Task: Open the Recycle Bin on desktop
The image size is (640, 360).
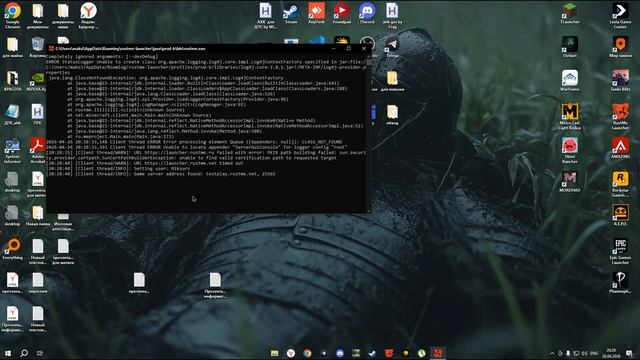Action: (38, 47)
